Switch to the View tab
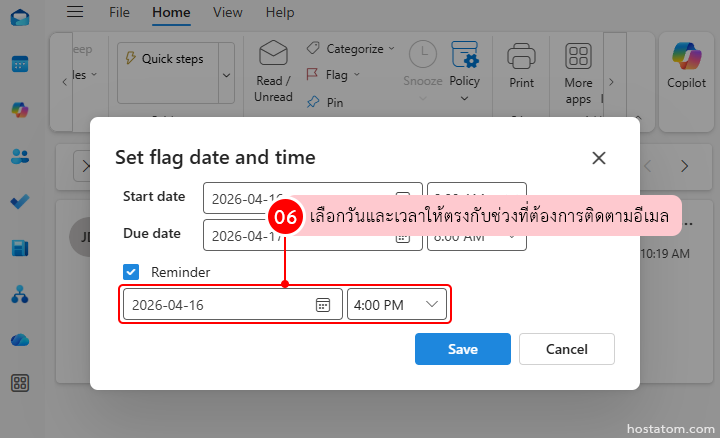Image resolution: width=720 pixels, height=438 pixels. [228, 12]
